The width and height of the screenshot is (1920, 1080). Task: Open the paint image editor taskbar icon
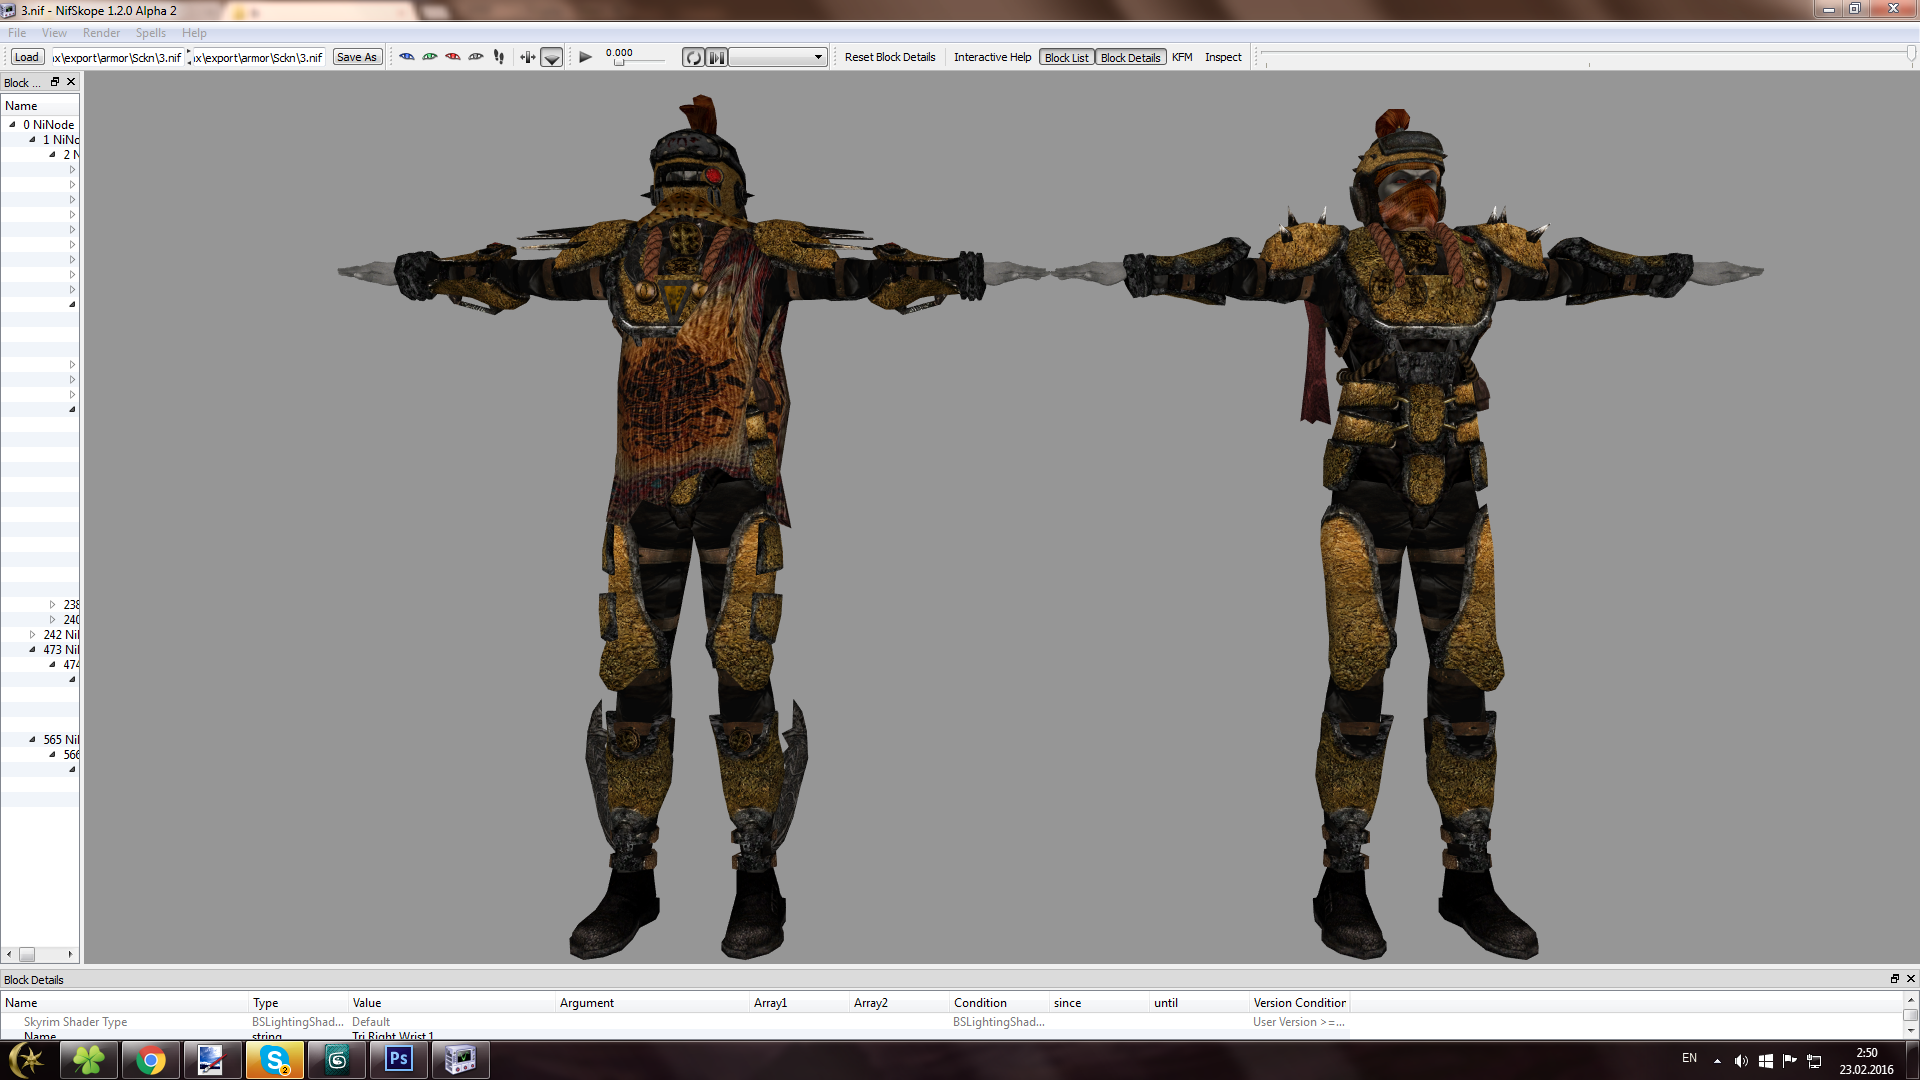[212, 1060]
